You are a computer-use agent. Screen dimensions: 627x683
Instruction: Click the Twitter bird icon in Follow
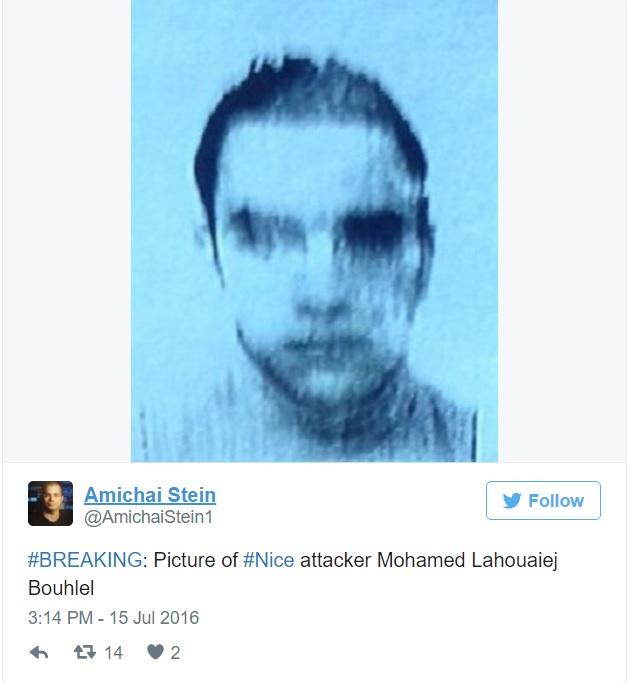[512, 501]
